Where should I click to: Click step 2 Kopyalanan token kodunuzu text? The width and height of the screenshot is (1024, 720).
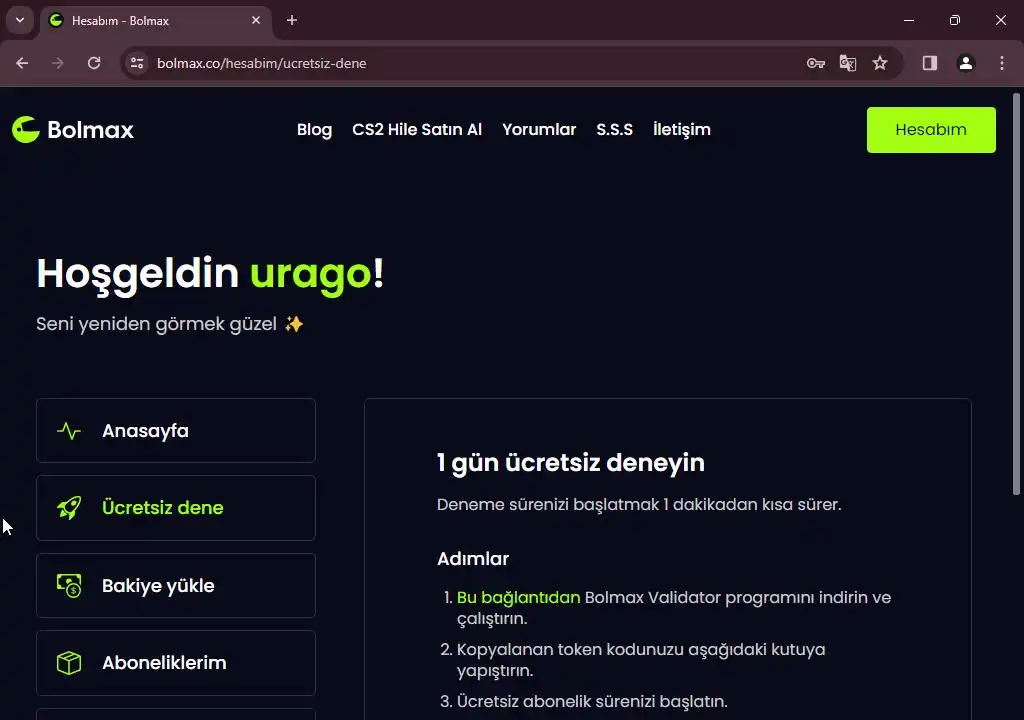click(x=641, y=660)
